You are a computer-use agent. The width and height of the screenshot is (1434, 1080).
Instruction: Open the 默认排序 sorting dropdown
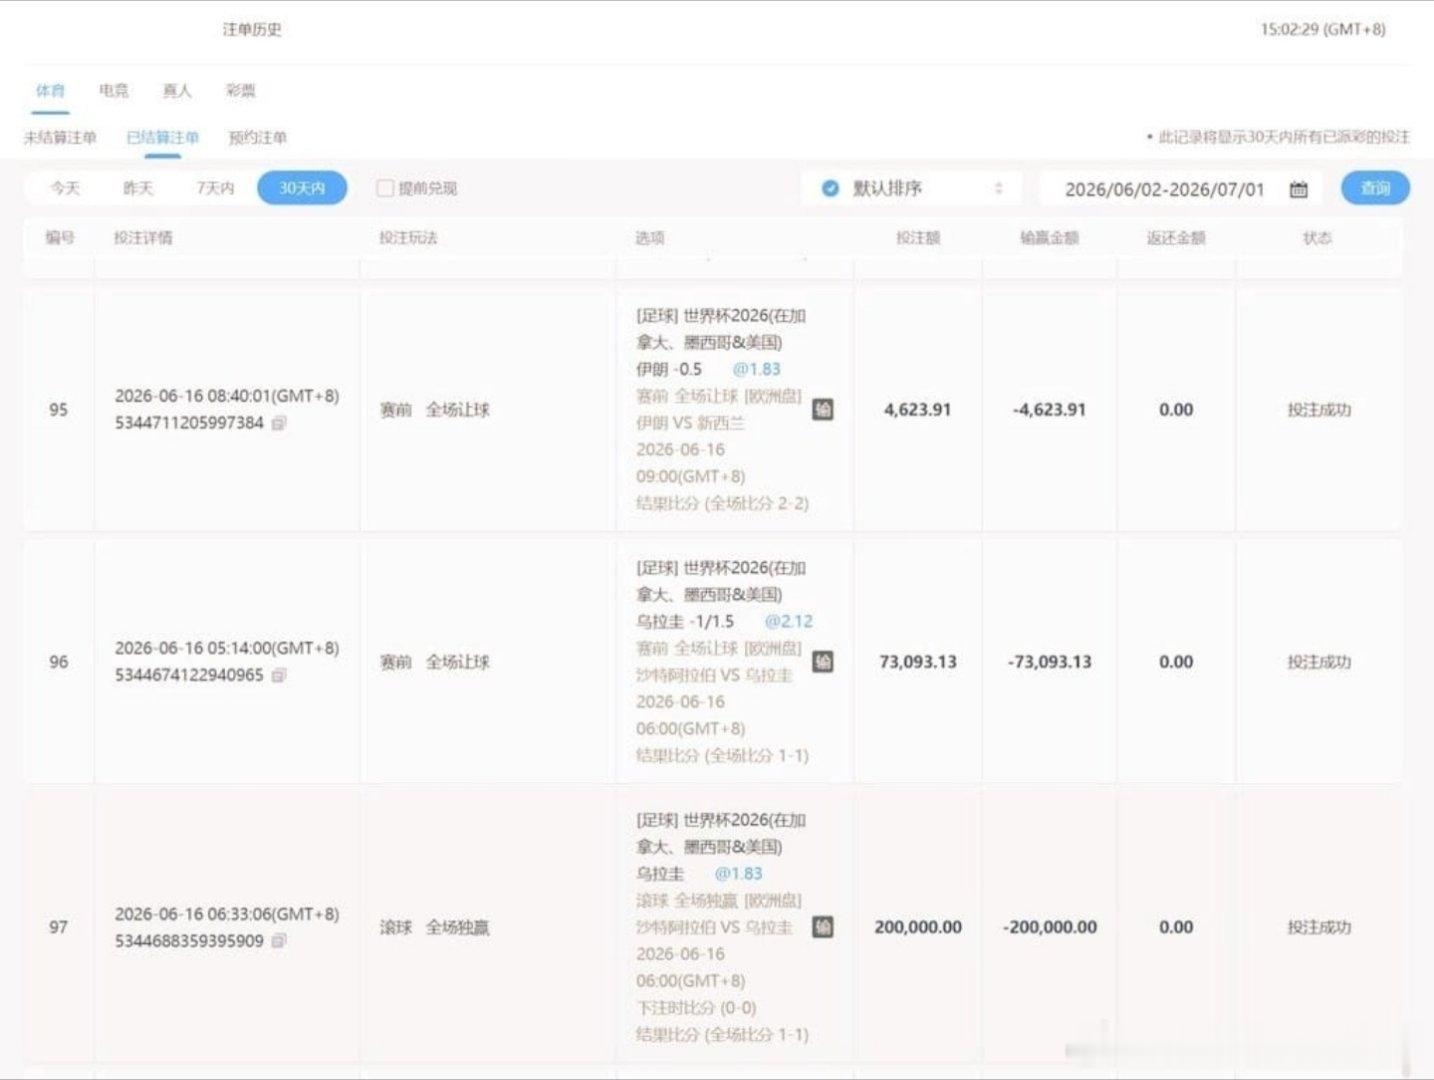[x=911, y=188]
